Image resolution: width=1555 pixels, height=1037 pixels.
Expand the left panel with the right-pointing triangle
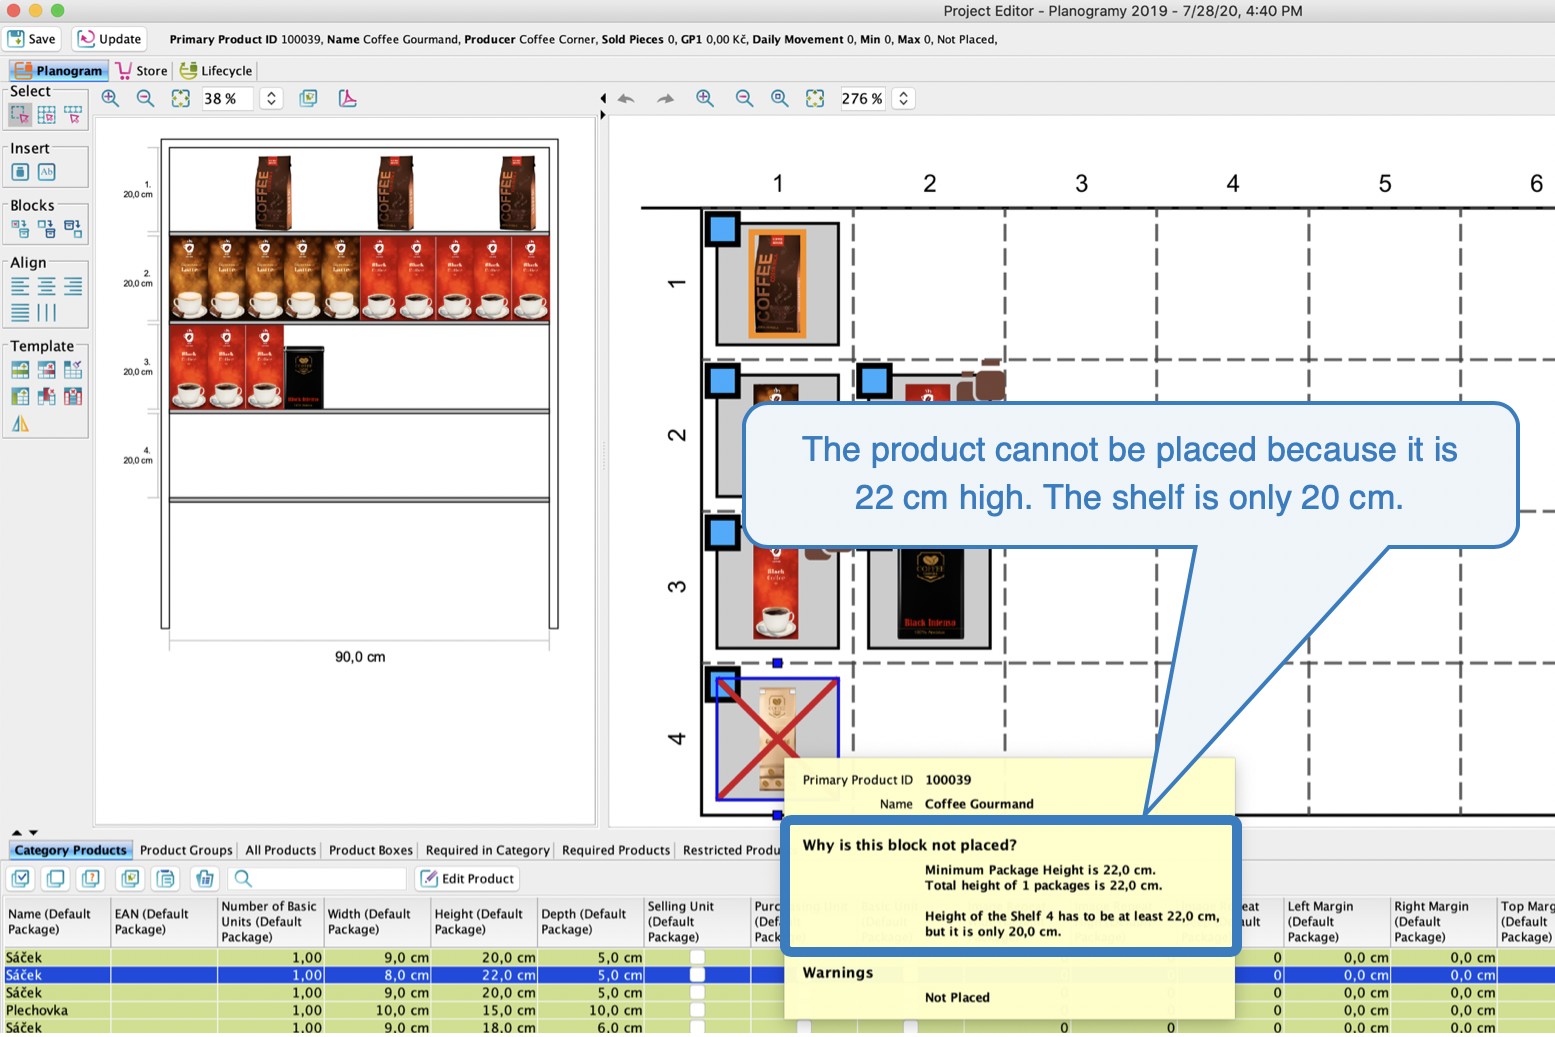coord(603,115)
